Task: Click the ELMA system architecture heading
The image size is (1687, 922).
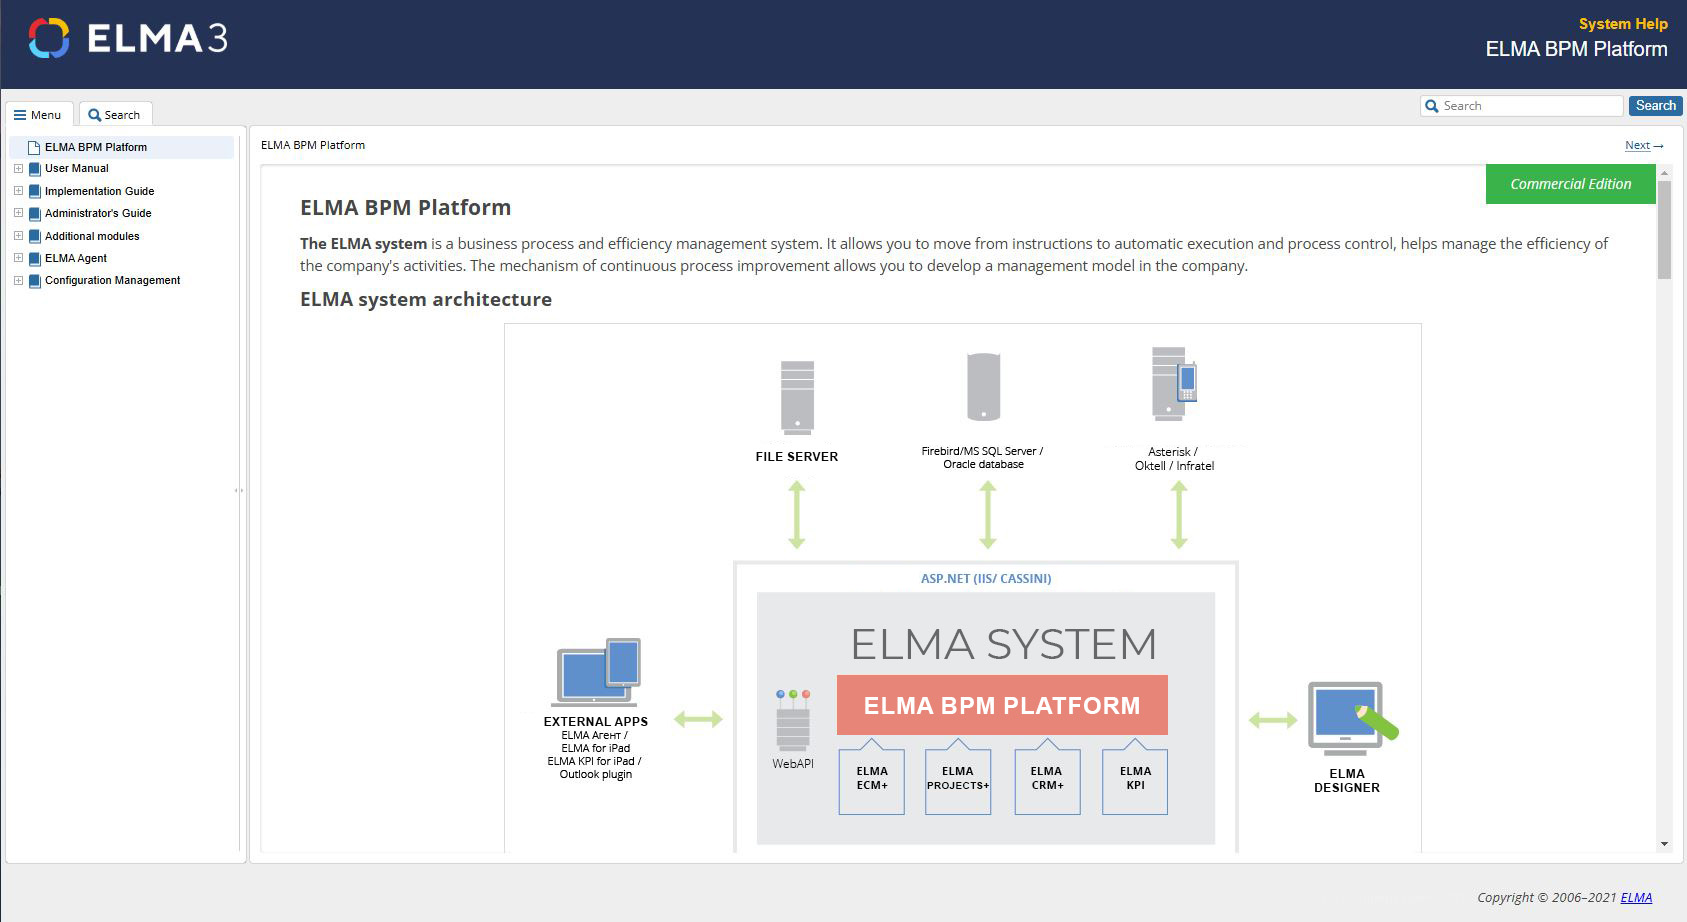Action: tap(426, 299)
